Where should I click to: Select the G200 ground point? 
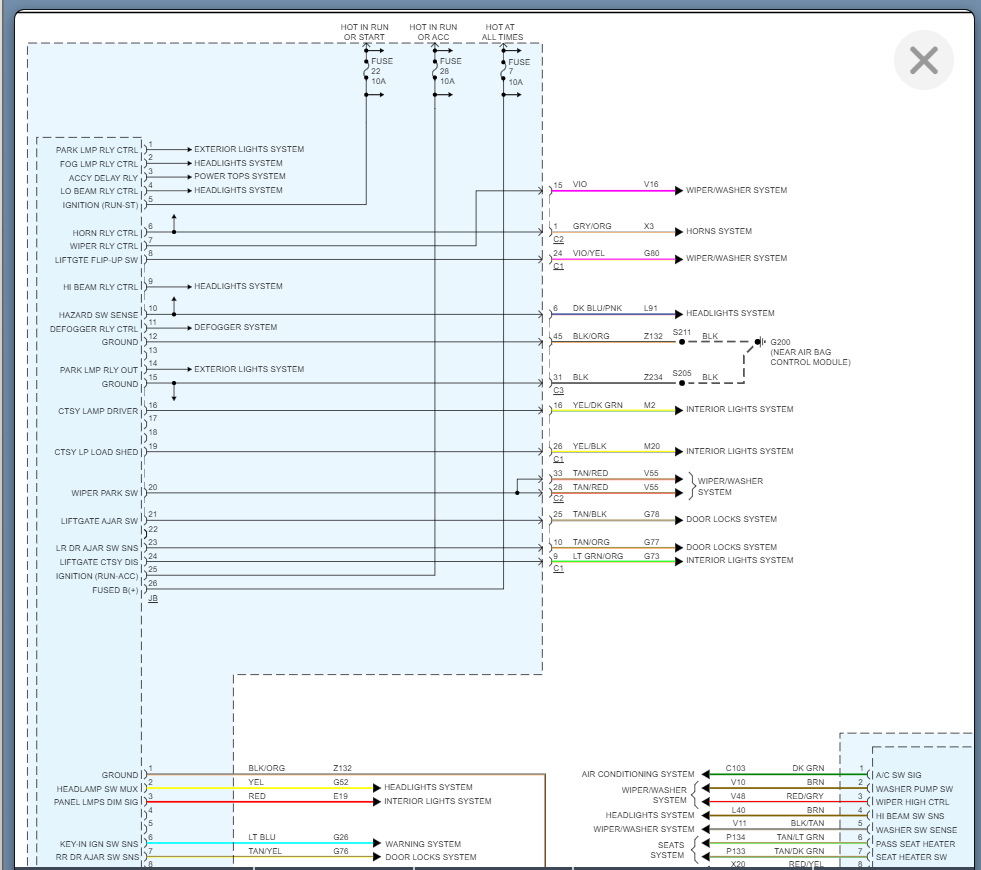(x=758, y=342)
